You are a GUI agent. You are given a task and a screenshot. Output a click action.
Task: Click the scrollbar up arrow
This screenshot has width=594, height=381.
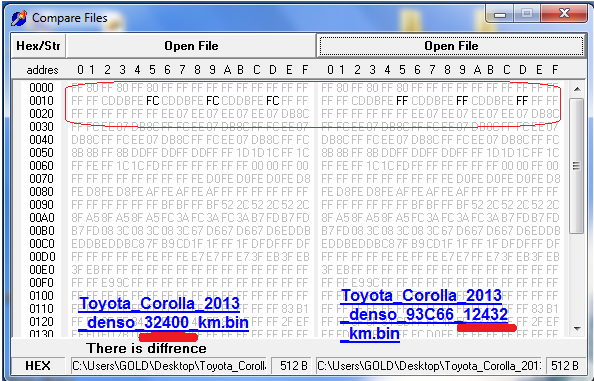[577, 89]
